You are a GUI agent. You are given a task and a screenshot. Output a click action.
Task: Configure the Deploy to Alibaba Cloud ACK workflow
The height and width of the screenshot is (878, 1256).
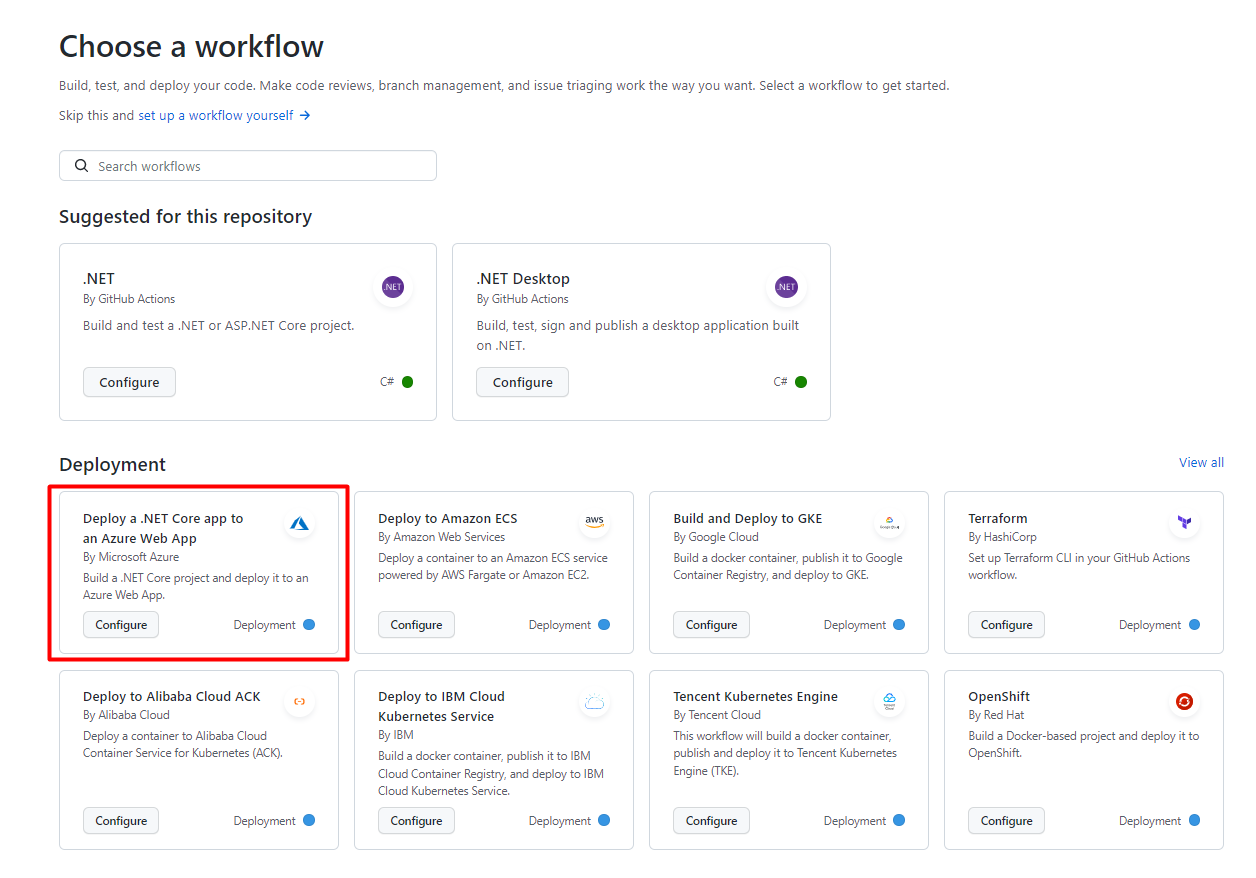coord(121,821)
